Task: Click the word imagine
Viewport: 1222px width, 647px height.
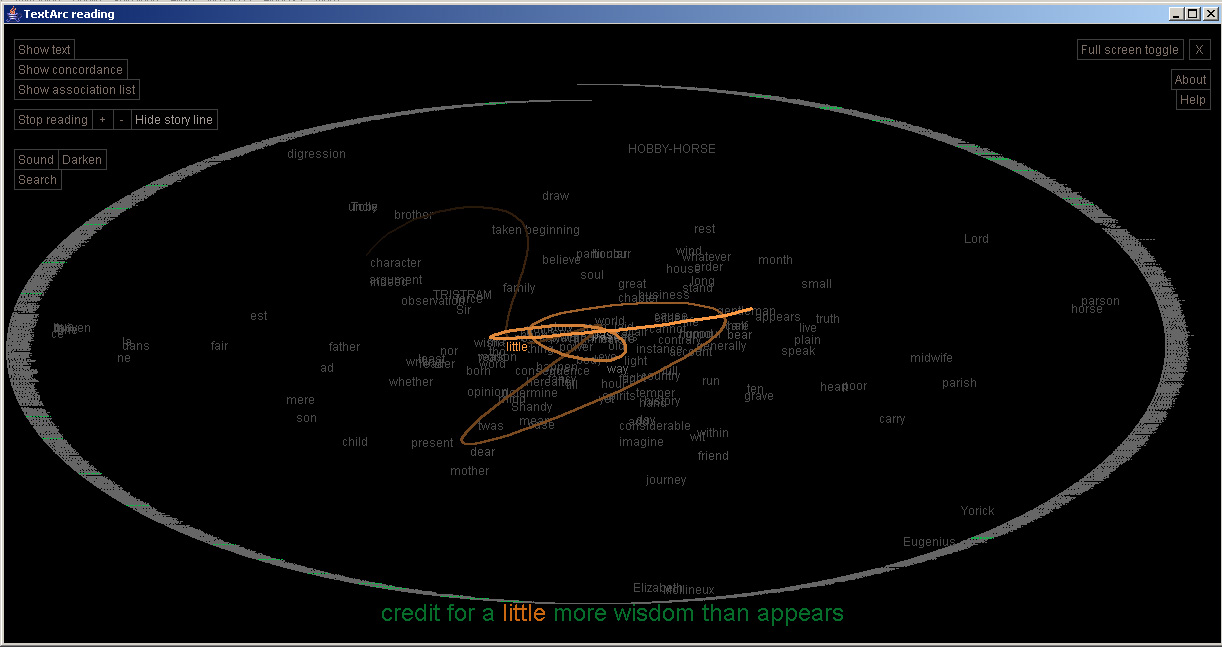Action: point(641,442)
